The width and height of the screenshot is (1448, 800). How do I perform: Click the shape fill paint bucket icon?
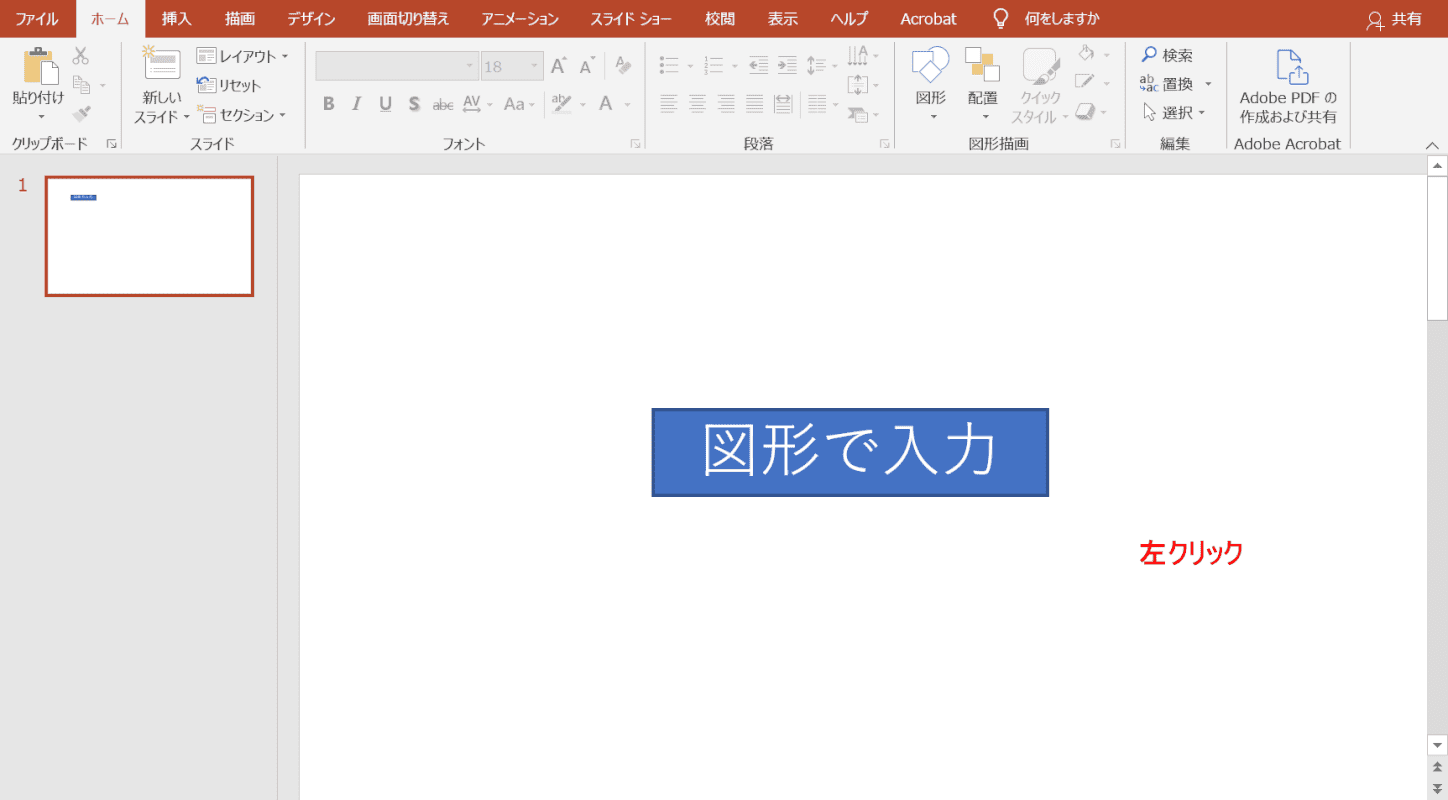pos(1087,54)
